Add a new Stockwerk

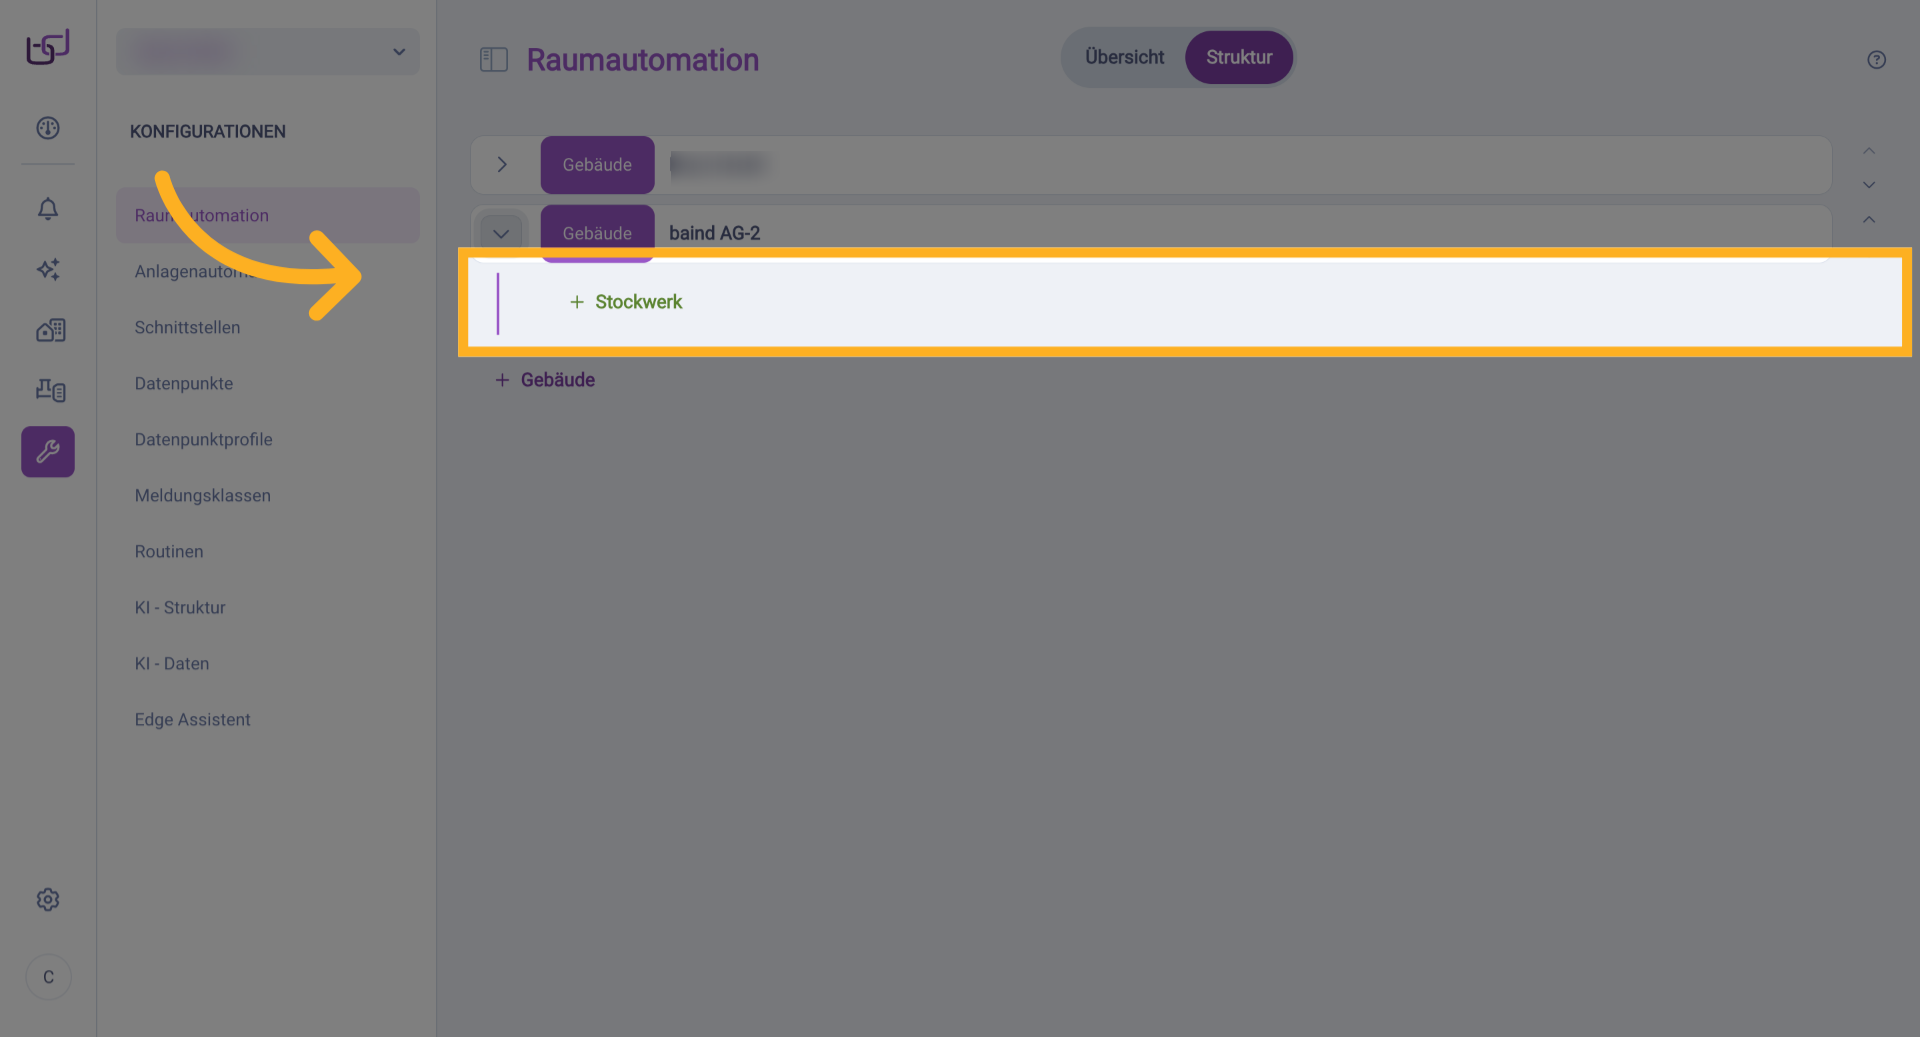tap(626, 302)
